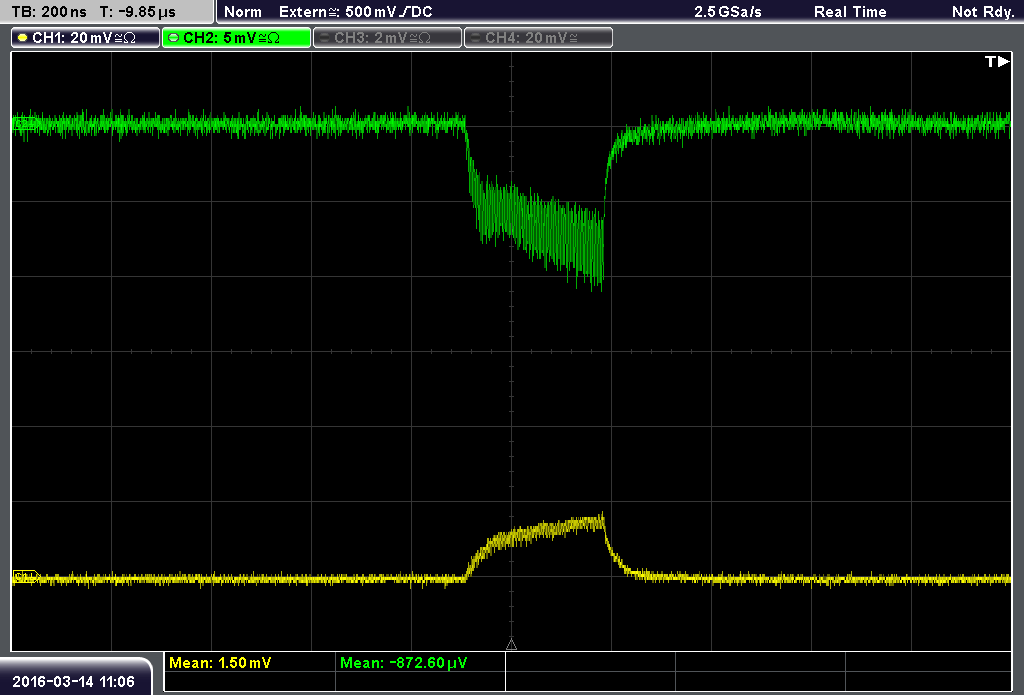Click the Norm trigger mode label
This screenshot has width=1024, height=695.
click(243, 12)
